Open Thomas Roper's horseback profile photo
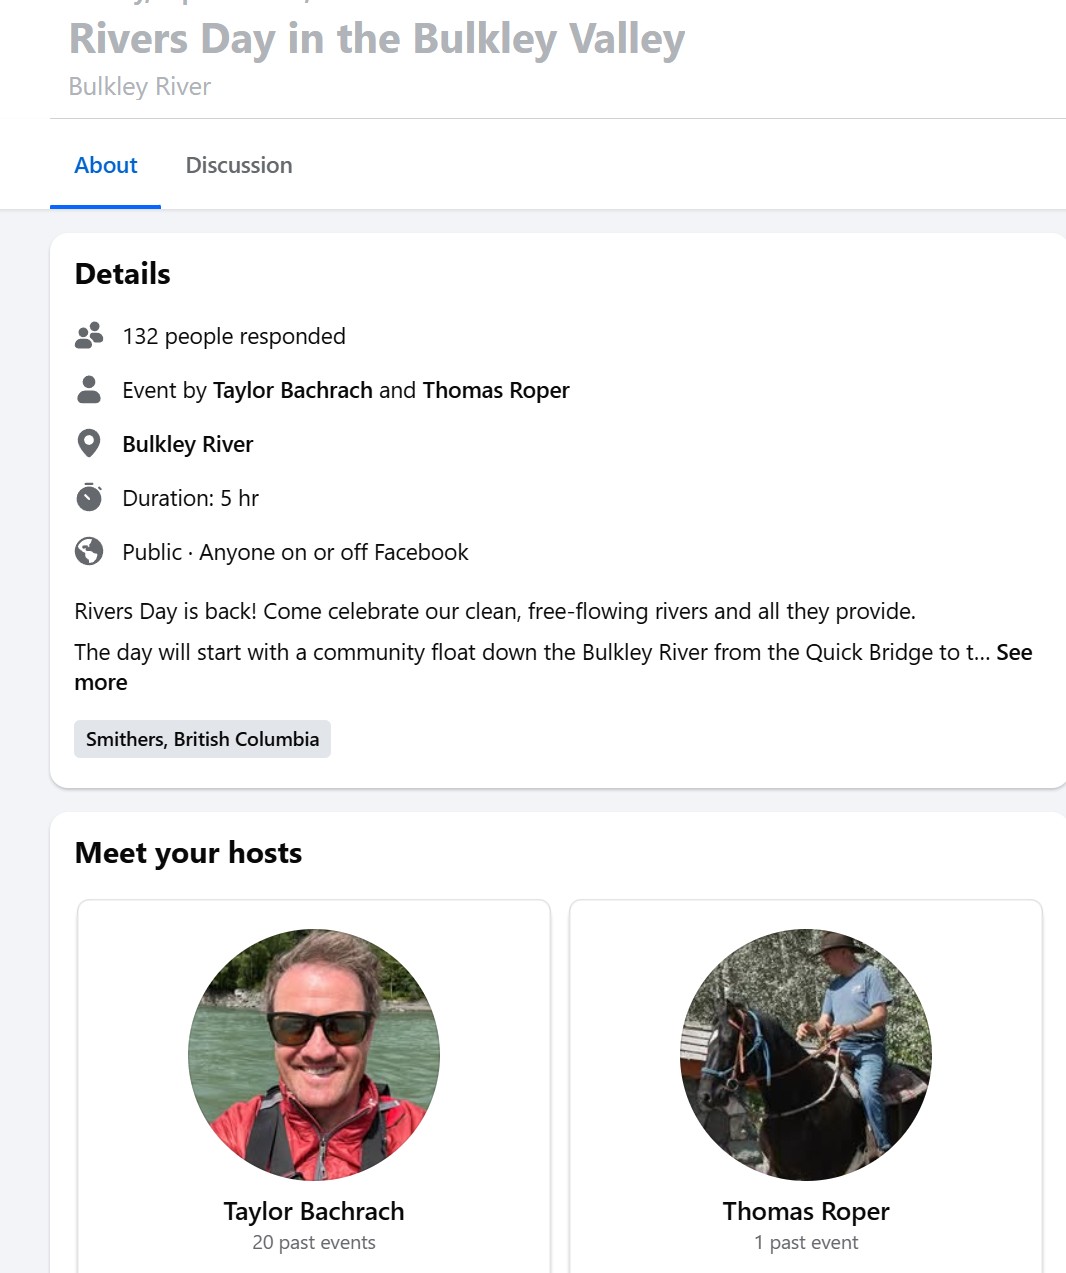The image size is (1066, 1273). click(806, 1054)
